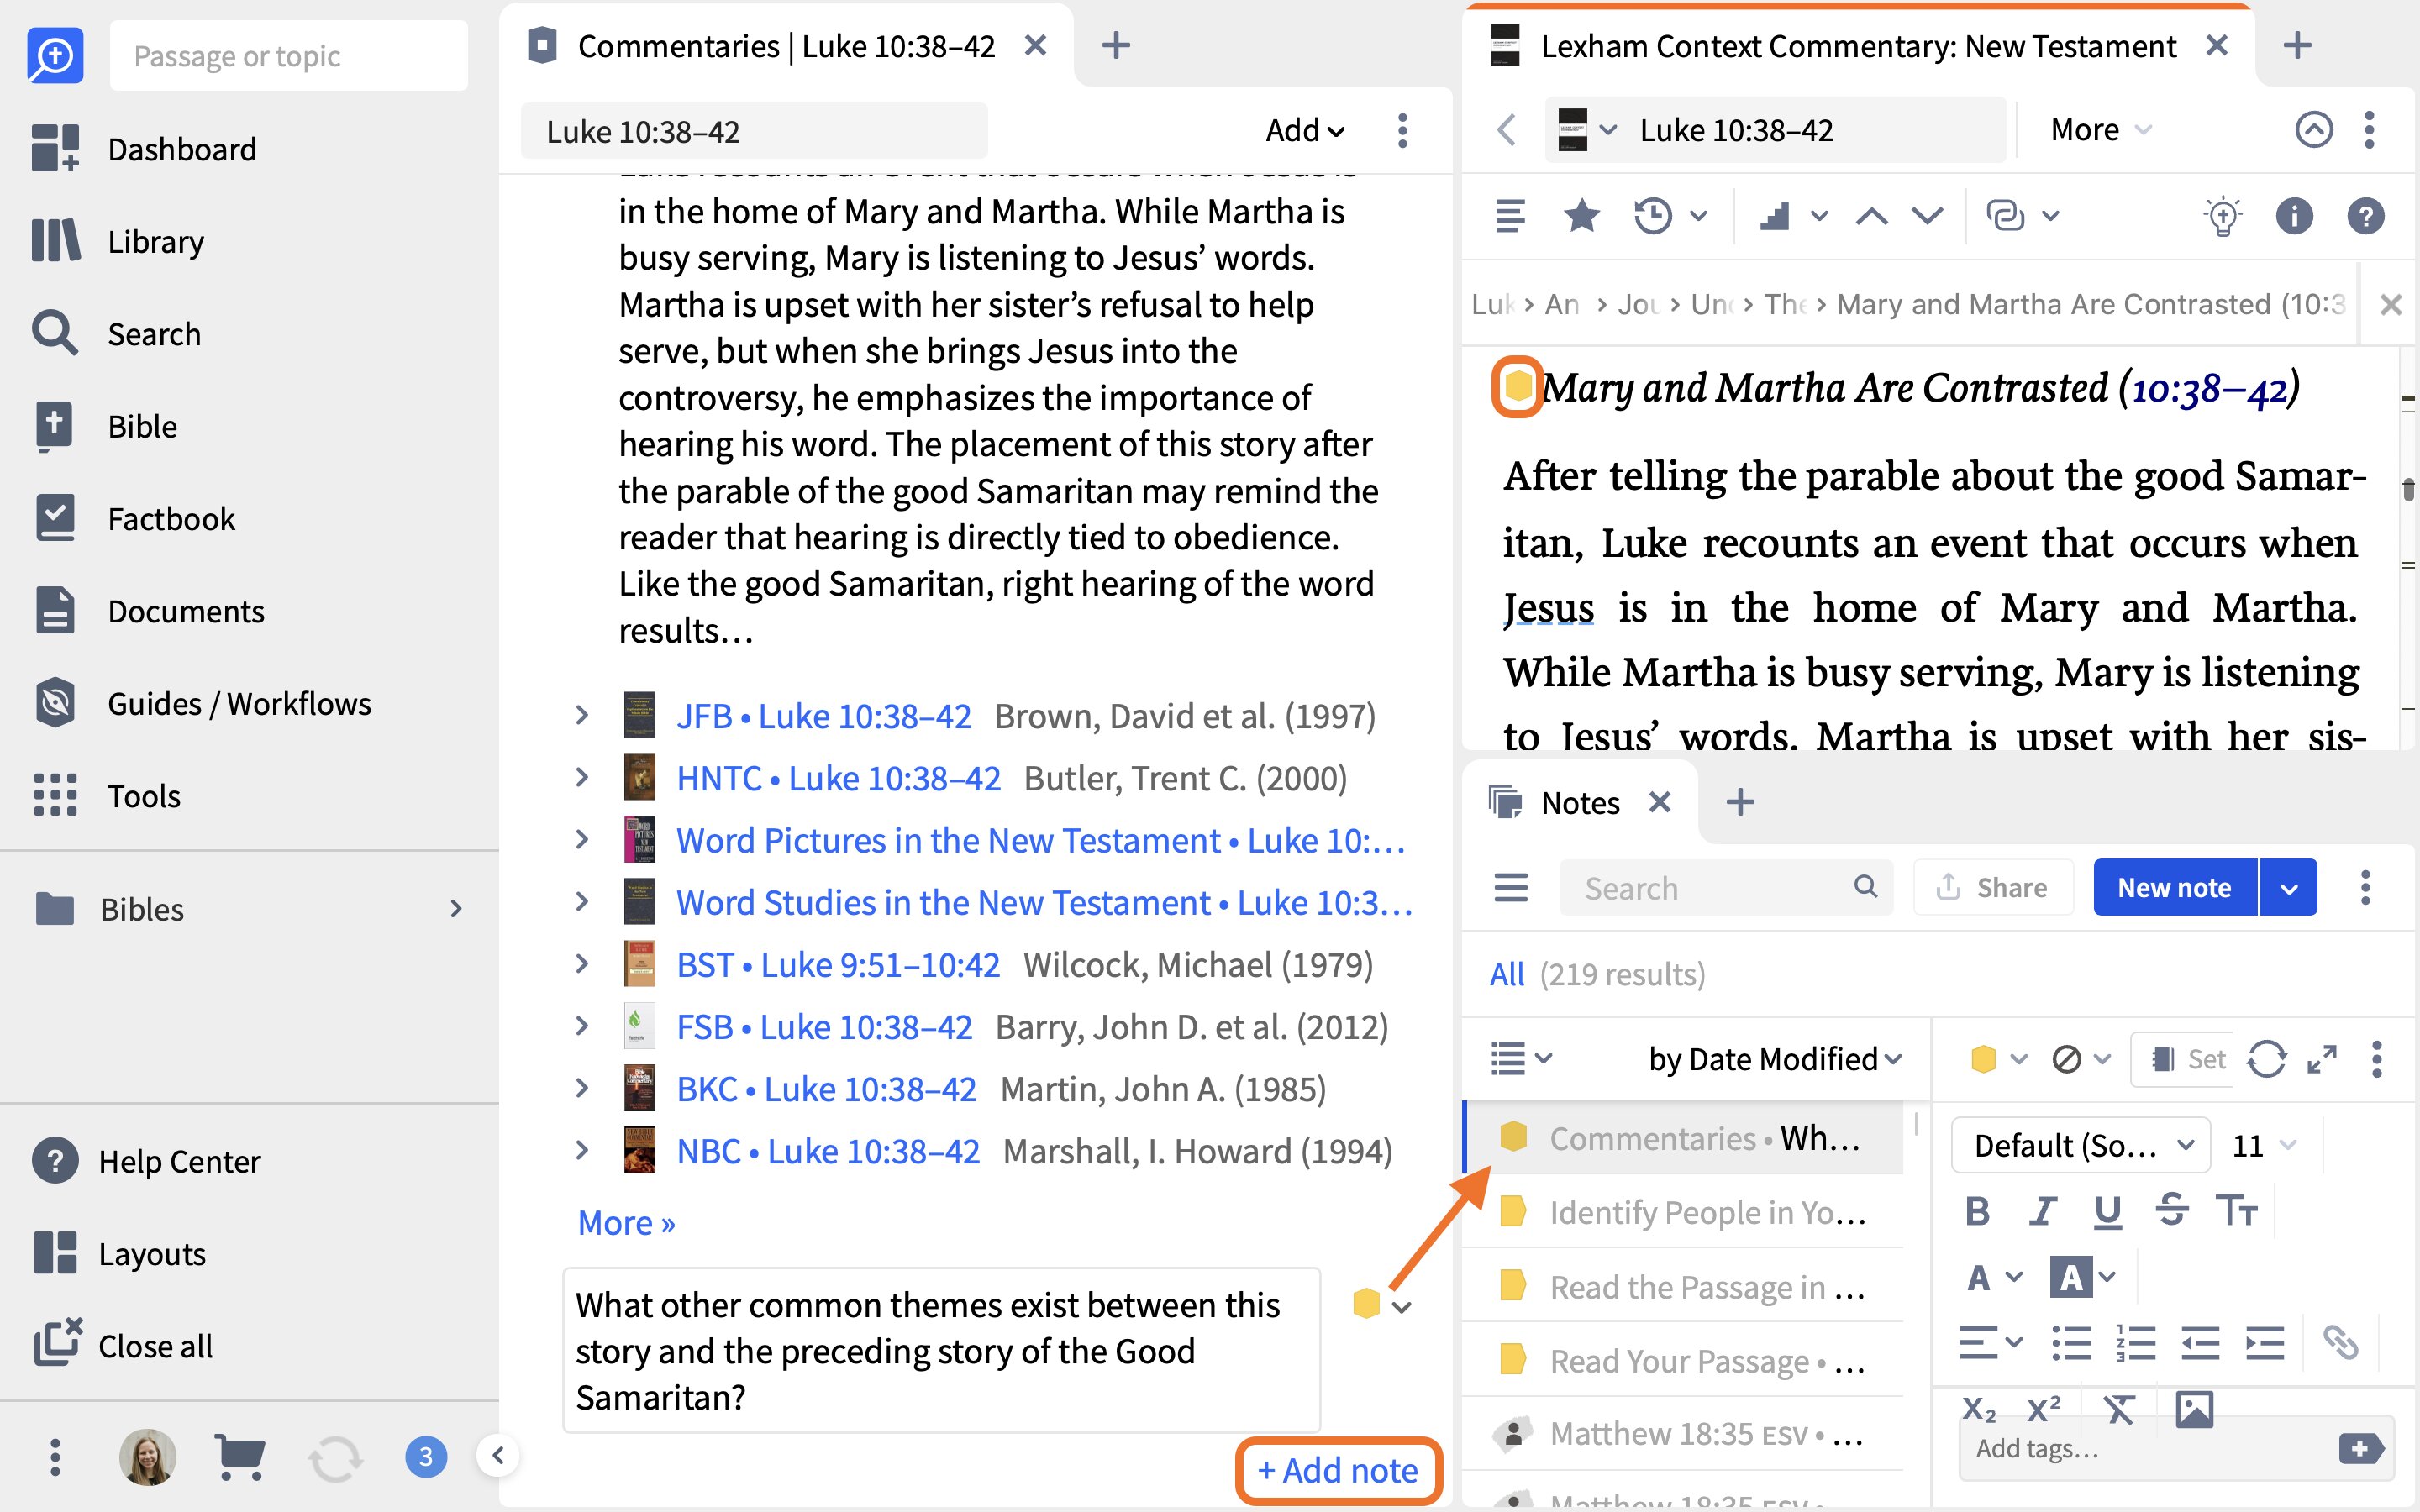Viewport: 2420px width, 1512px height.
Task: Open the table of contents icon in Lexham panel
Action: [1510, 215]
